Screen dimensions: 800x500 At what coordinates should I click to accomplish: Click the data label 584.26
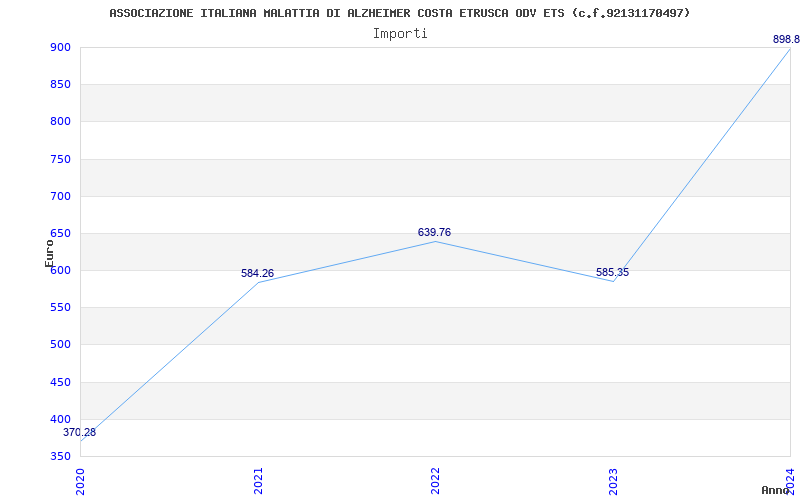coord(258,273)
